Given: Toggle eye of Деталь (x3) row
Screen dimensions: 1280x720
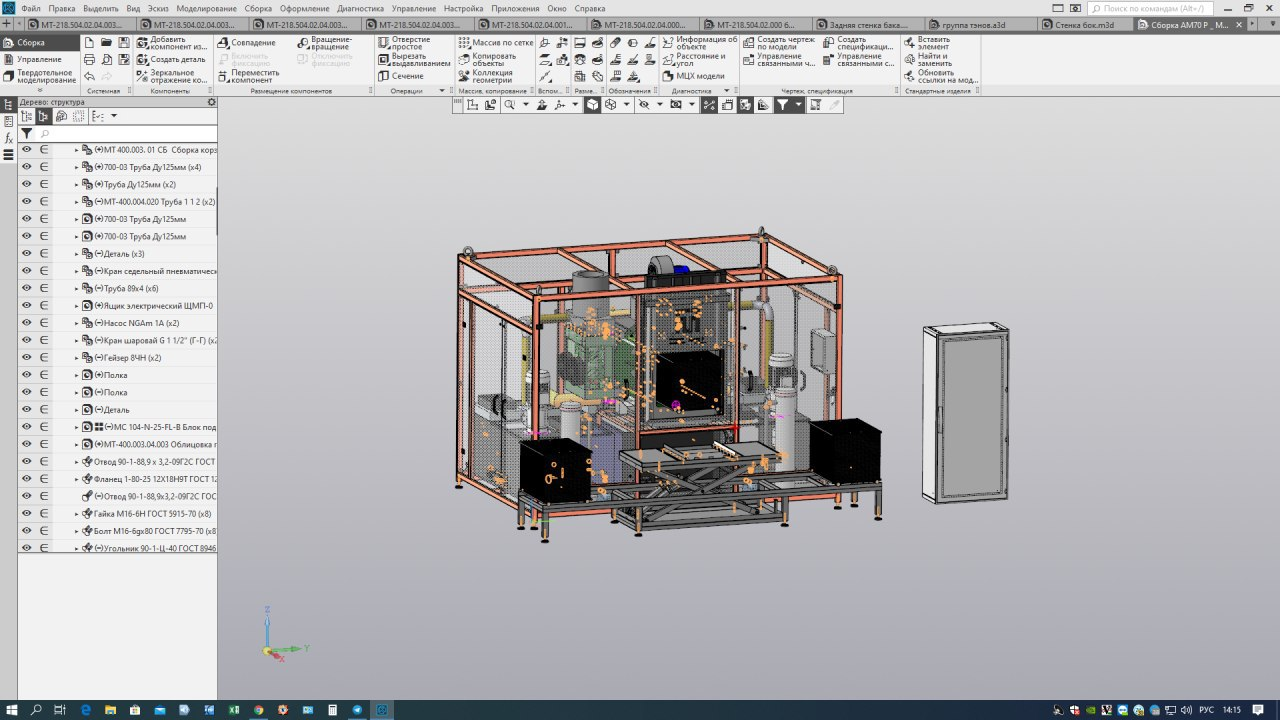Looking at the screenshot, I should click(27, 253).
